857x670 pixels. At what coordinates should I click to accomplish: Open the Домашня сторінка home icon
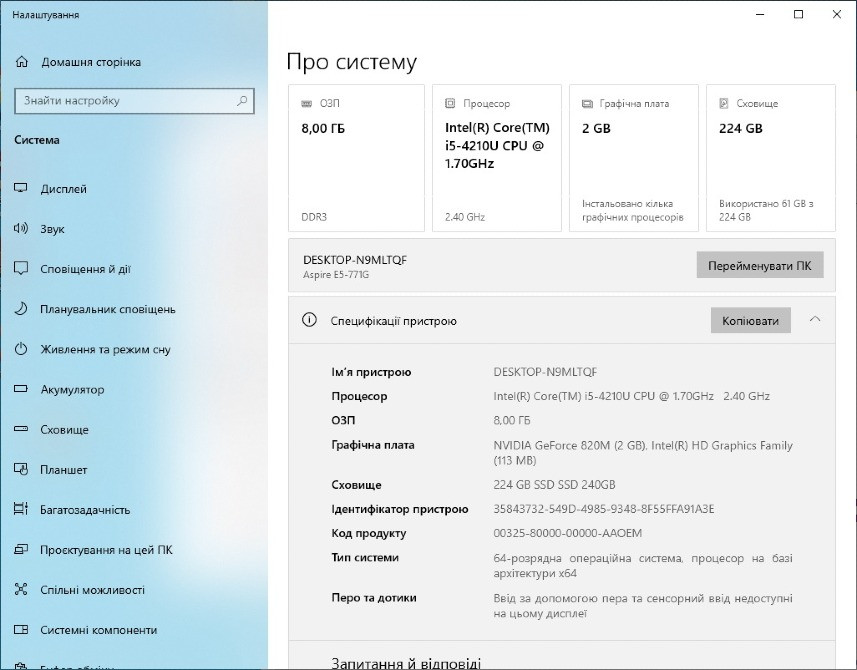[22, 62]
